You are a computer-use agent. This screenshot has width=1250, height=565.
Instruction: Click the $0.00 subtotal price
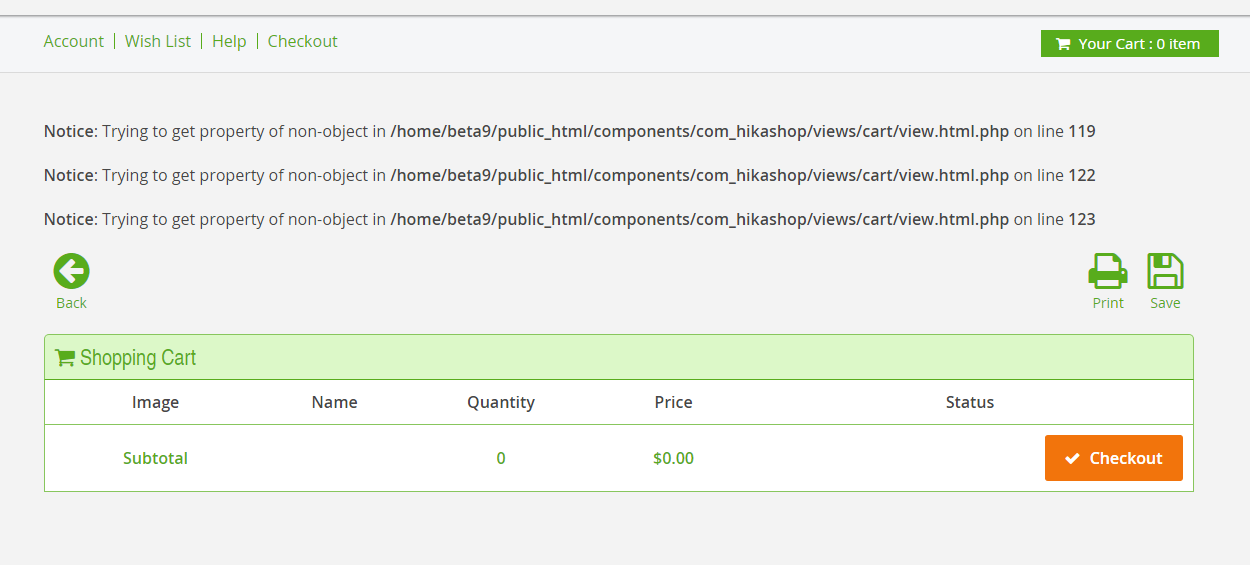tap(673, 458)
